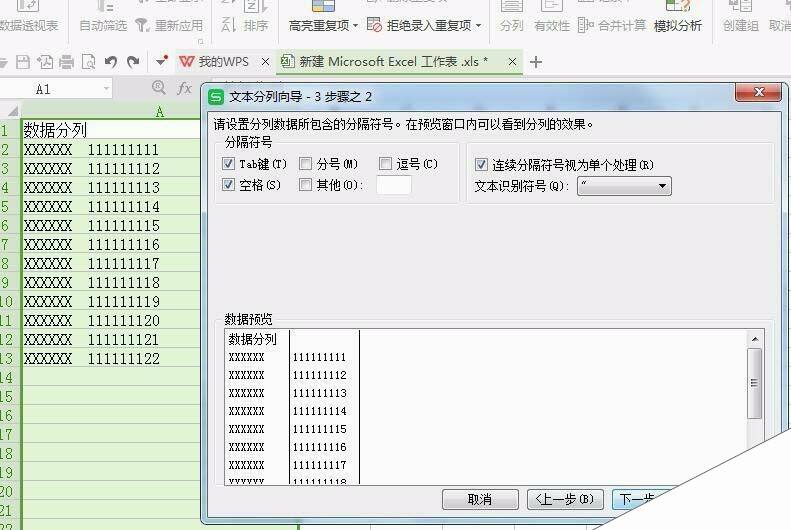Close the 新建 Microsoft Excel 工作表 tab
This screenshot has width=791, height=530.
[512, 62]
